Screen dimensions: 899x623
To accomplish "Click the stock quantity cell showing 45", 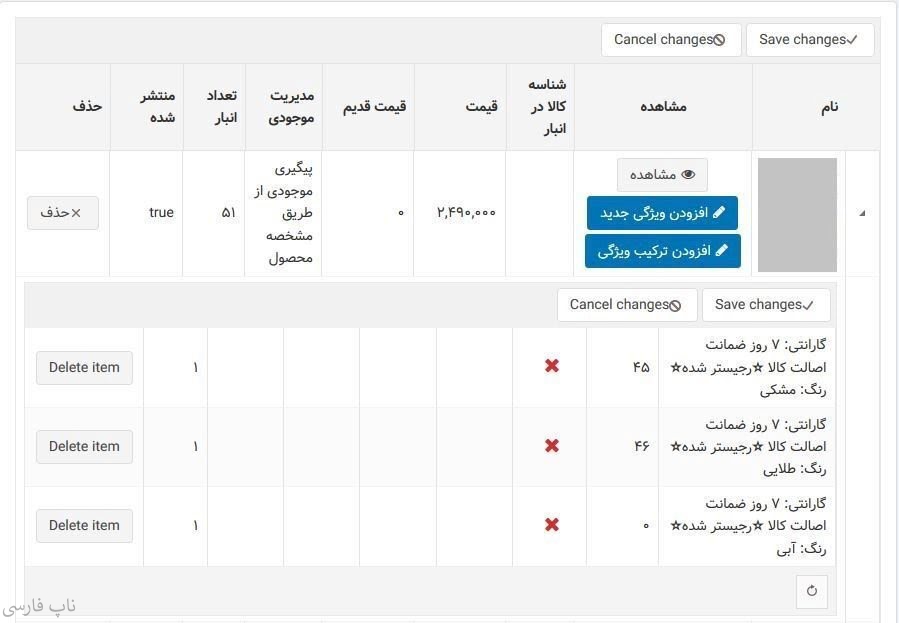I will click(640, 367).
